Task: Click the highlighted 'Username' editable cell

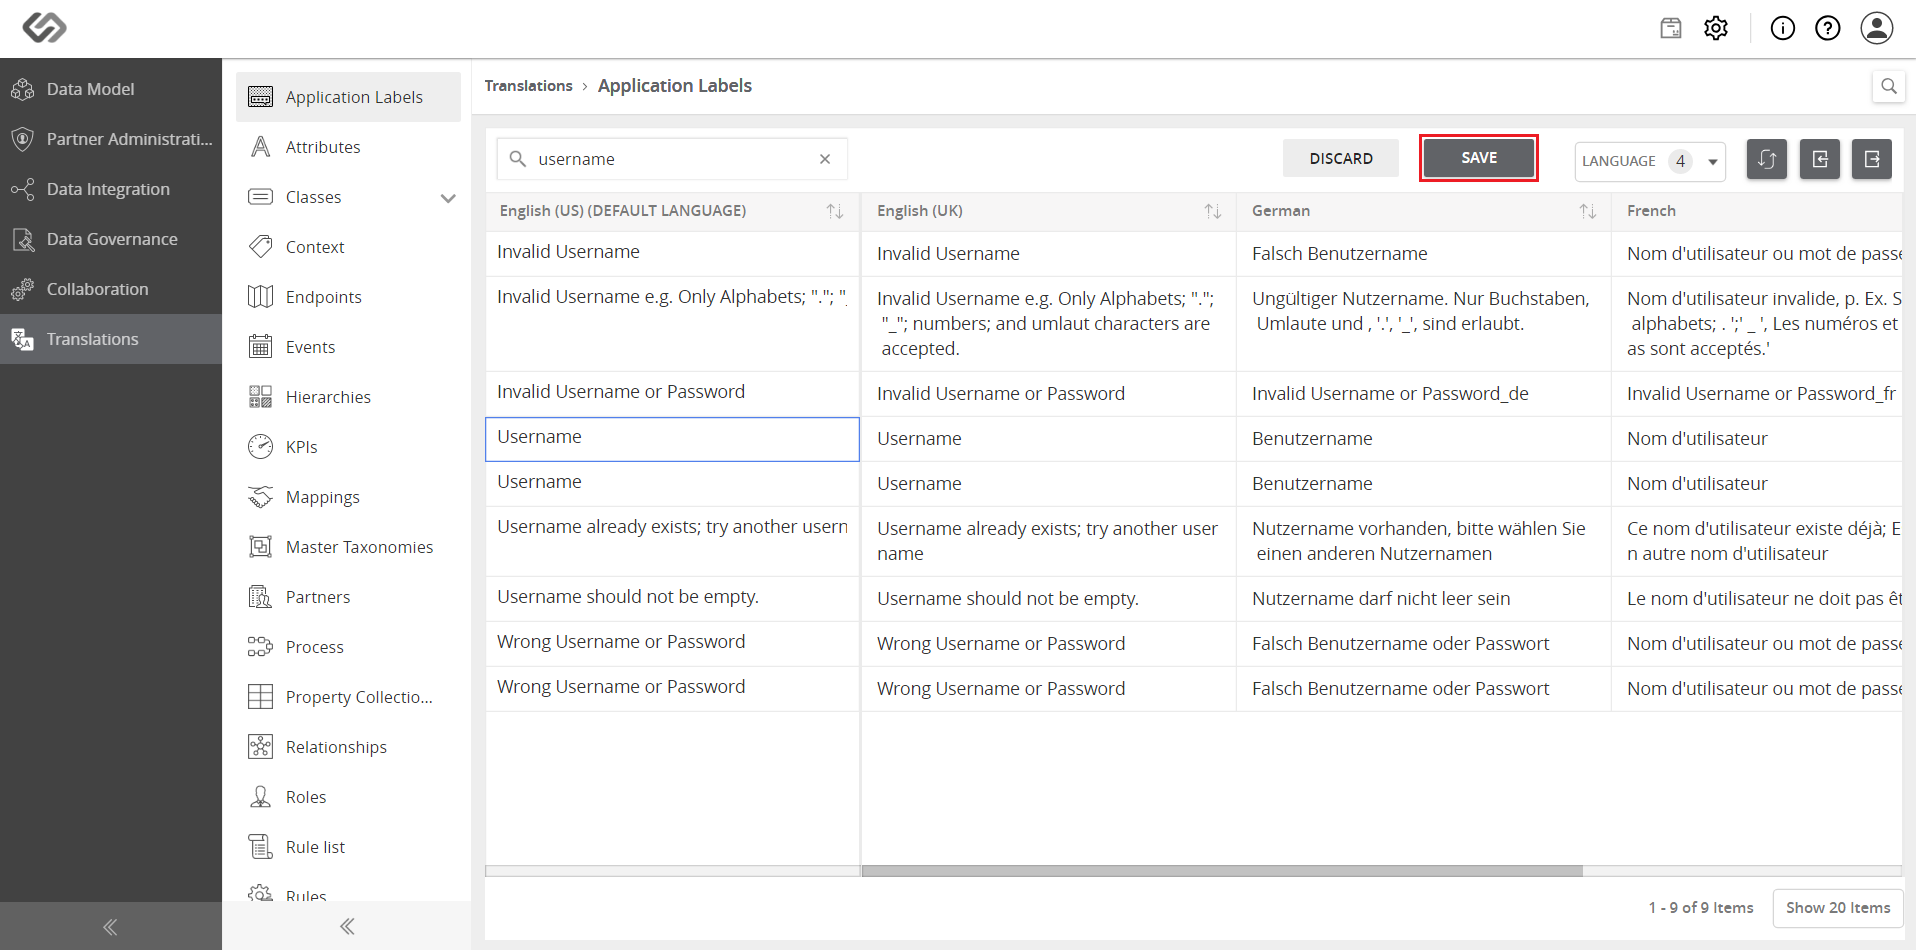Action: (x=672, y=439)
